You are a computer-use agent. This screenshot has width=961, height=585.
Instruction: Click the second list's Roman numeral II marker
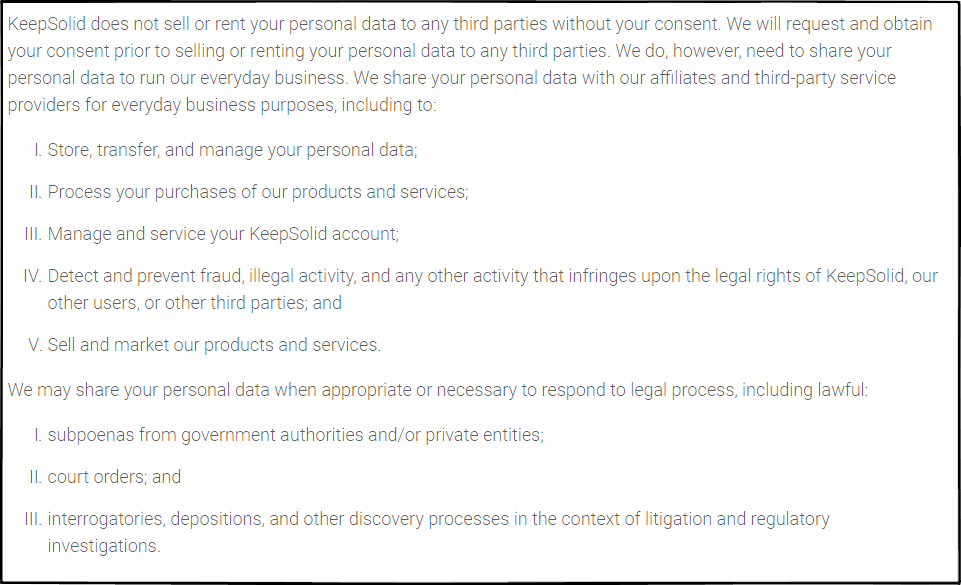tap(36, 477)
